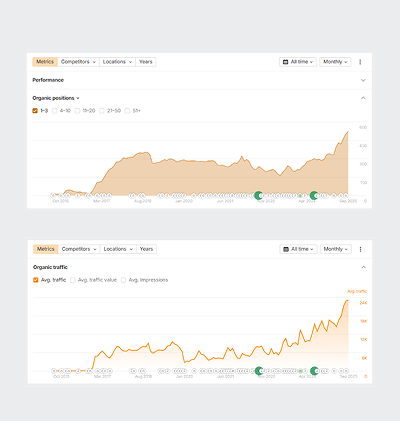
Task: Click Oct 2015 label under traffic chart
Action: 61,376
